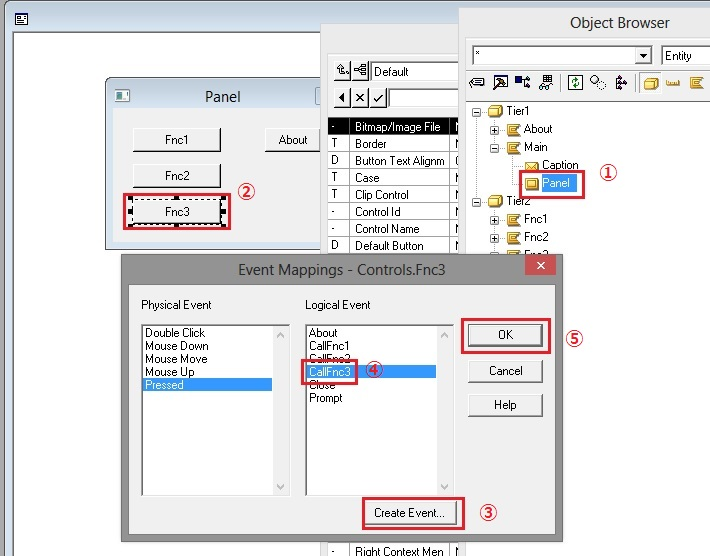Click the Main function icon in tree
Viewport: 710px width, 556px height.
click(x=513, y=148)
